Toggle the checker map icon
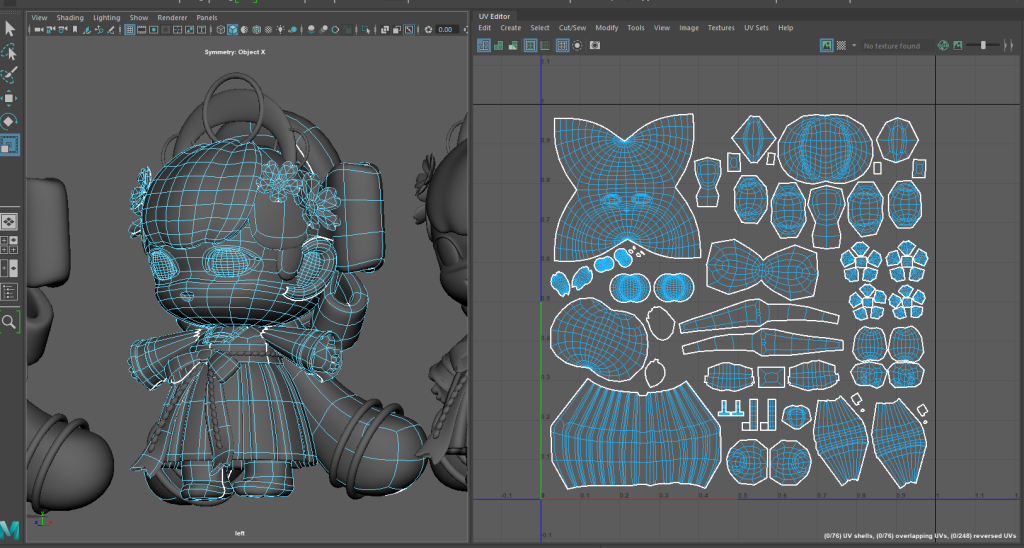Viewport: 1024px width, 548px height. click(841, 45)
